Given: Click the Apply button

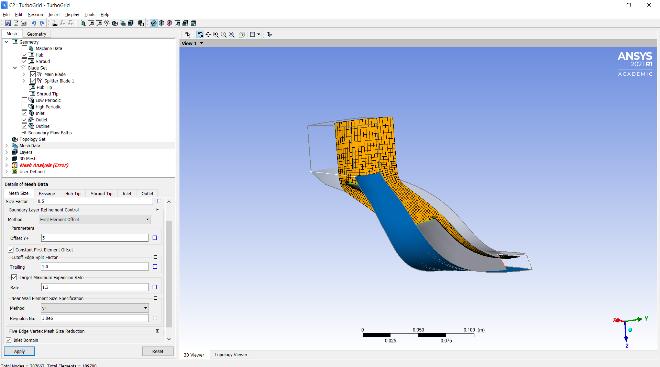Looking at the screenshot, I should (19, 351).
